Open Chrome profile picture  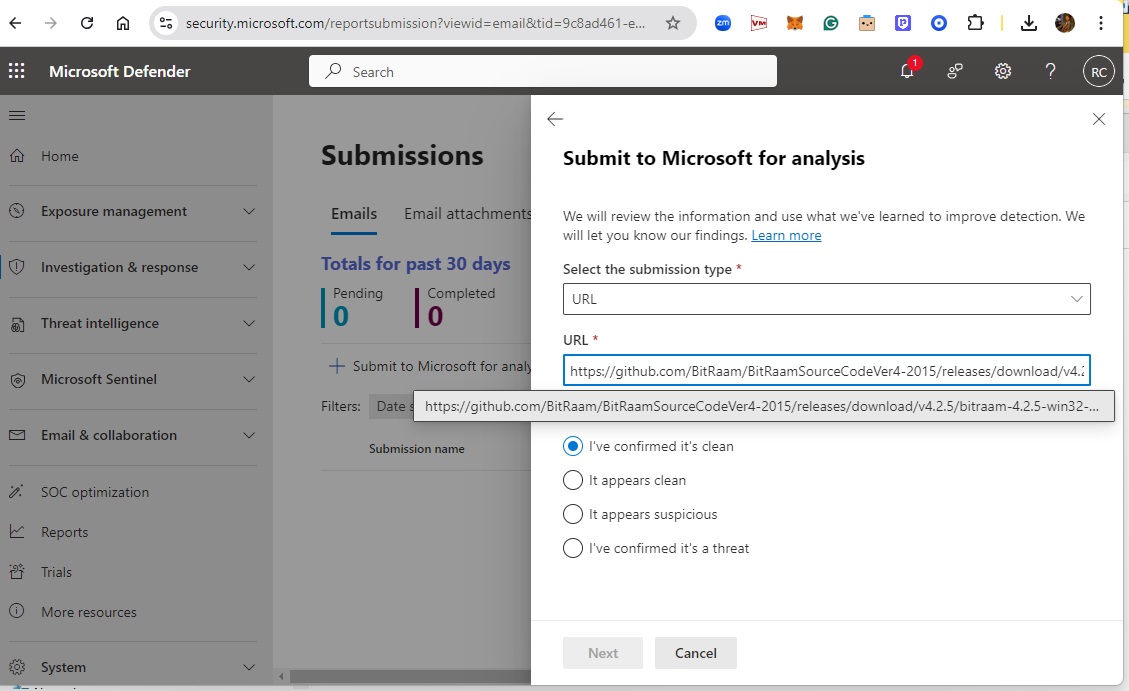[x=1064, y=23]
